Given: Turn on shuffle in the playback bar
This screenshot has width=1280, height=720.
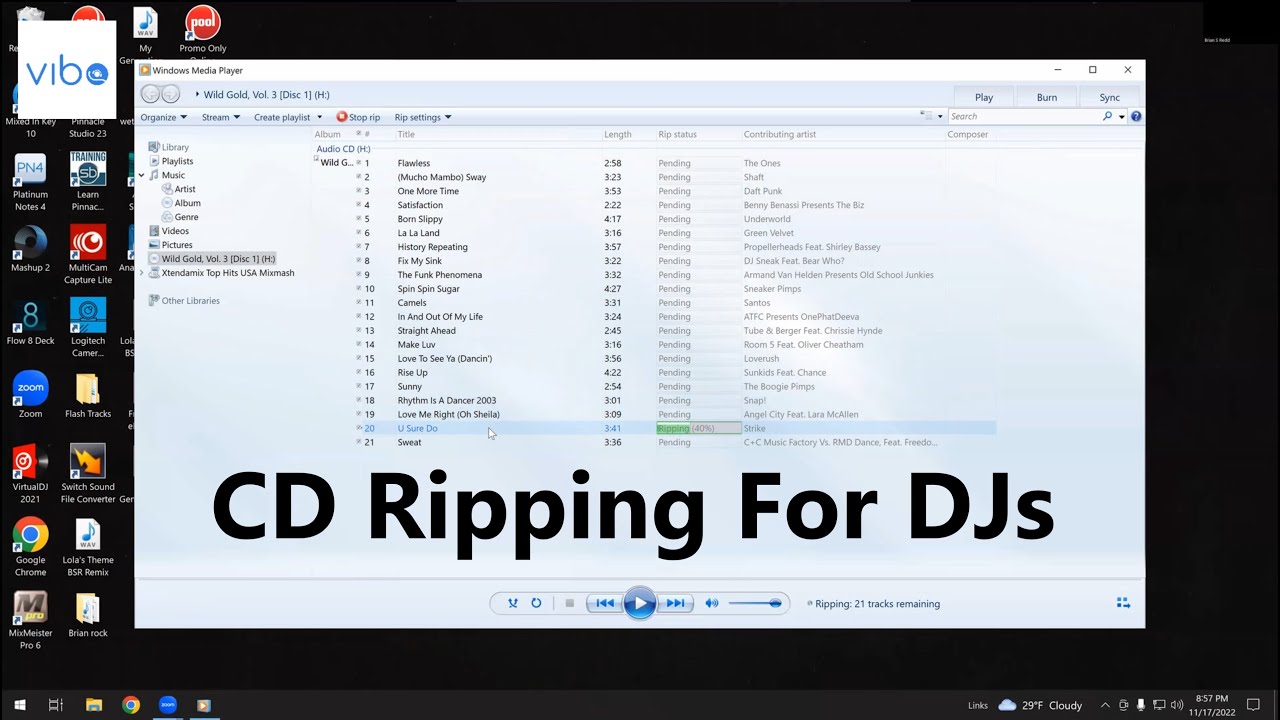Looking at the screenshot, I should pos(513,603).
